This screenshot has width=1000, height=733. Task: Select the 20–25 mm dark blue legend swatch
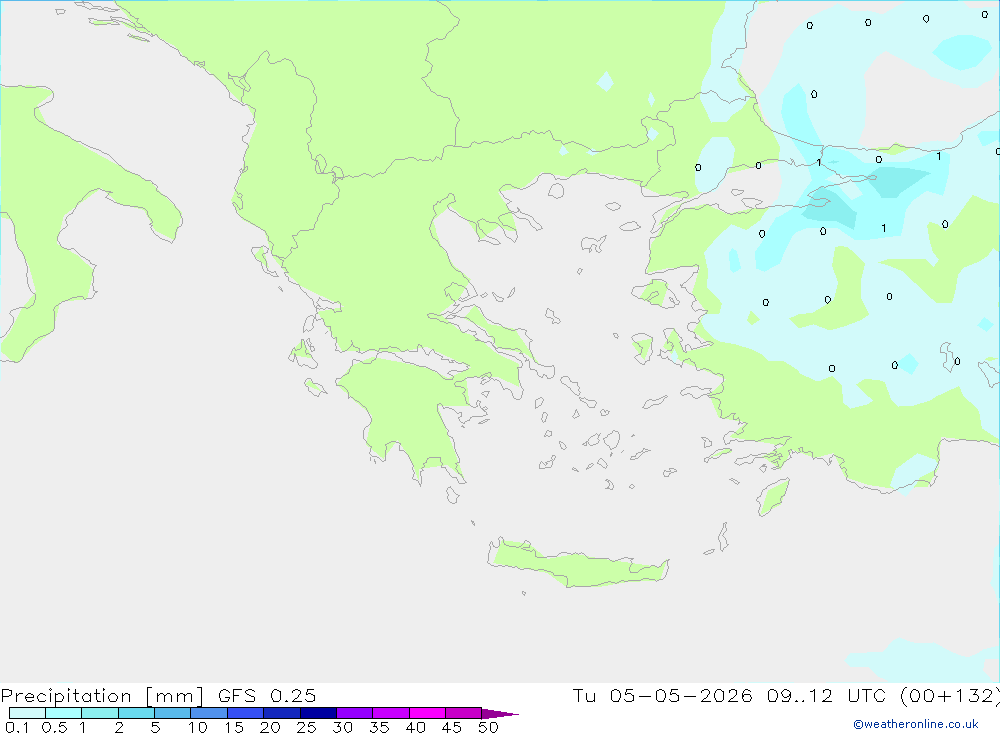[282, 713]
